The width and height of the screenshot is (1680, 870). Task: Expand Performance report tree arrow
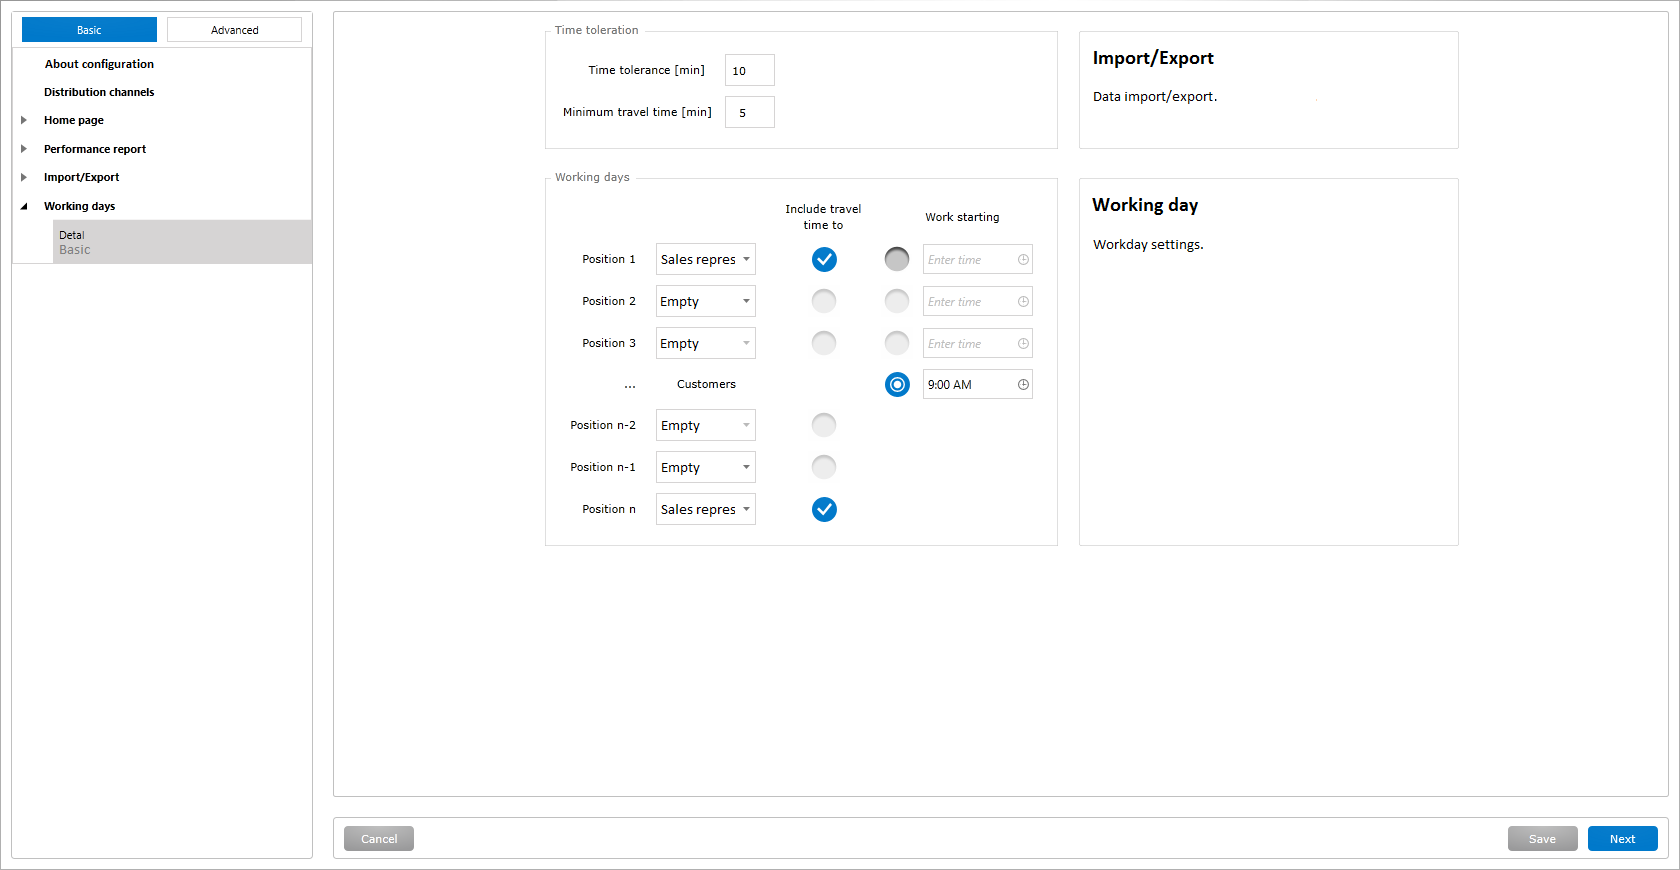[24, 149]
